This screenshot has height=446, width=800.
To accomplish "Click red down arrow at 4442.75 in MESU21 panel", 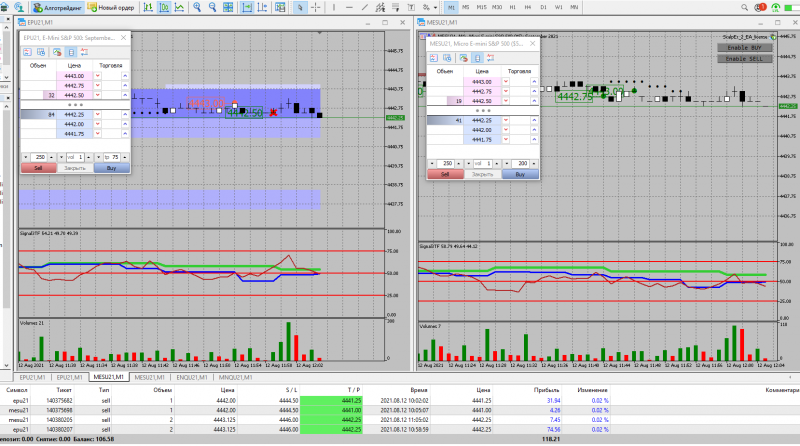I will click(x=506, y=91).
